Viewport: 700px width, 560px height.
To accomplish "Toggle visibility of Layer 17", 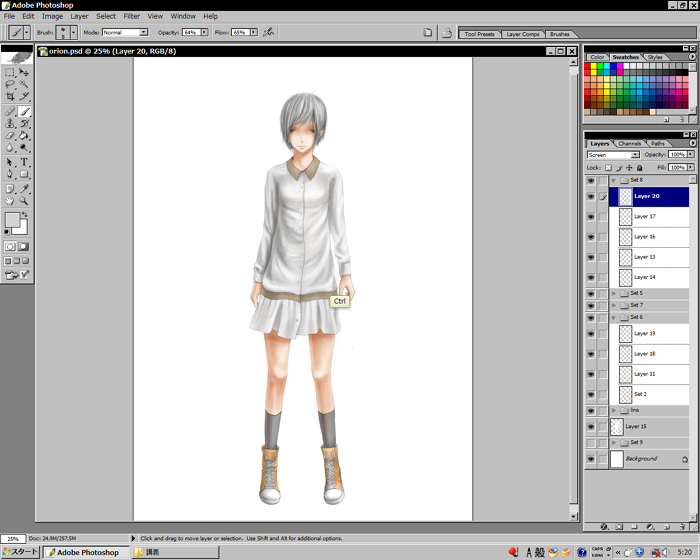I will (591, 216).
